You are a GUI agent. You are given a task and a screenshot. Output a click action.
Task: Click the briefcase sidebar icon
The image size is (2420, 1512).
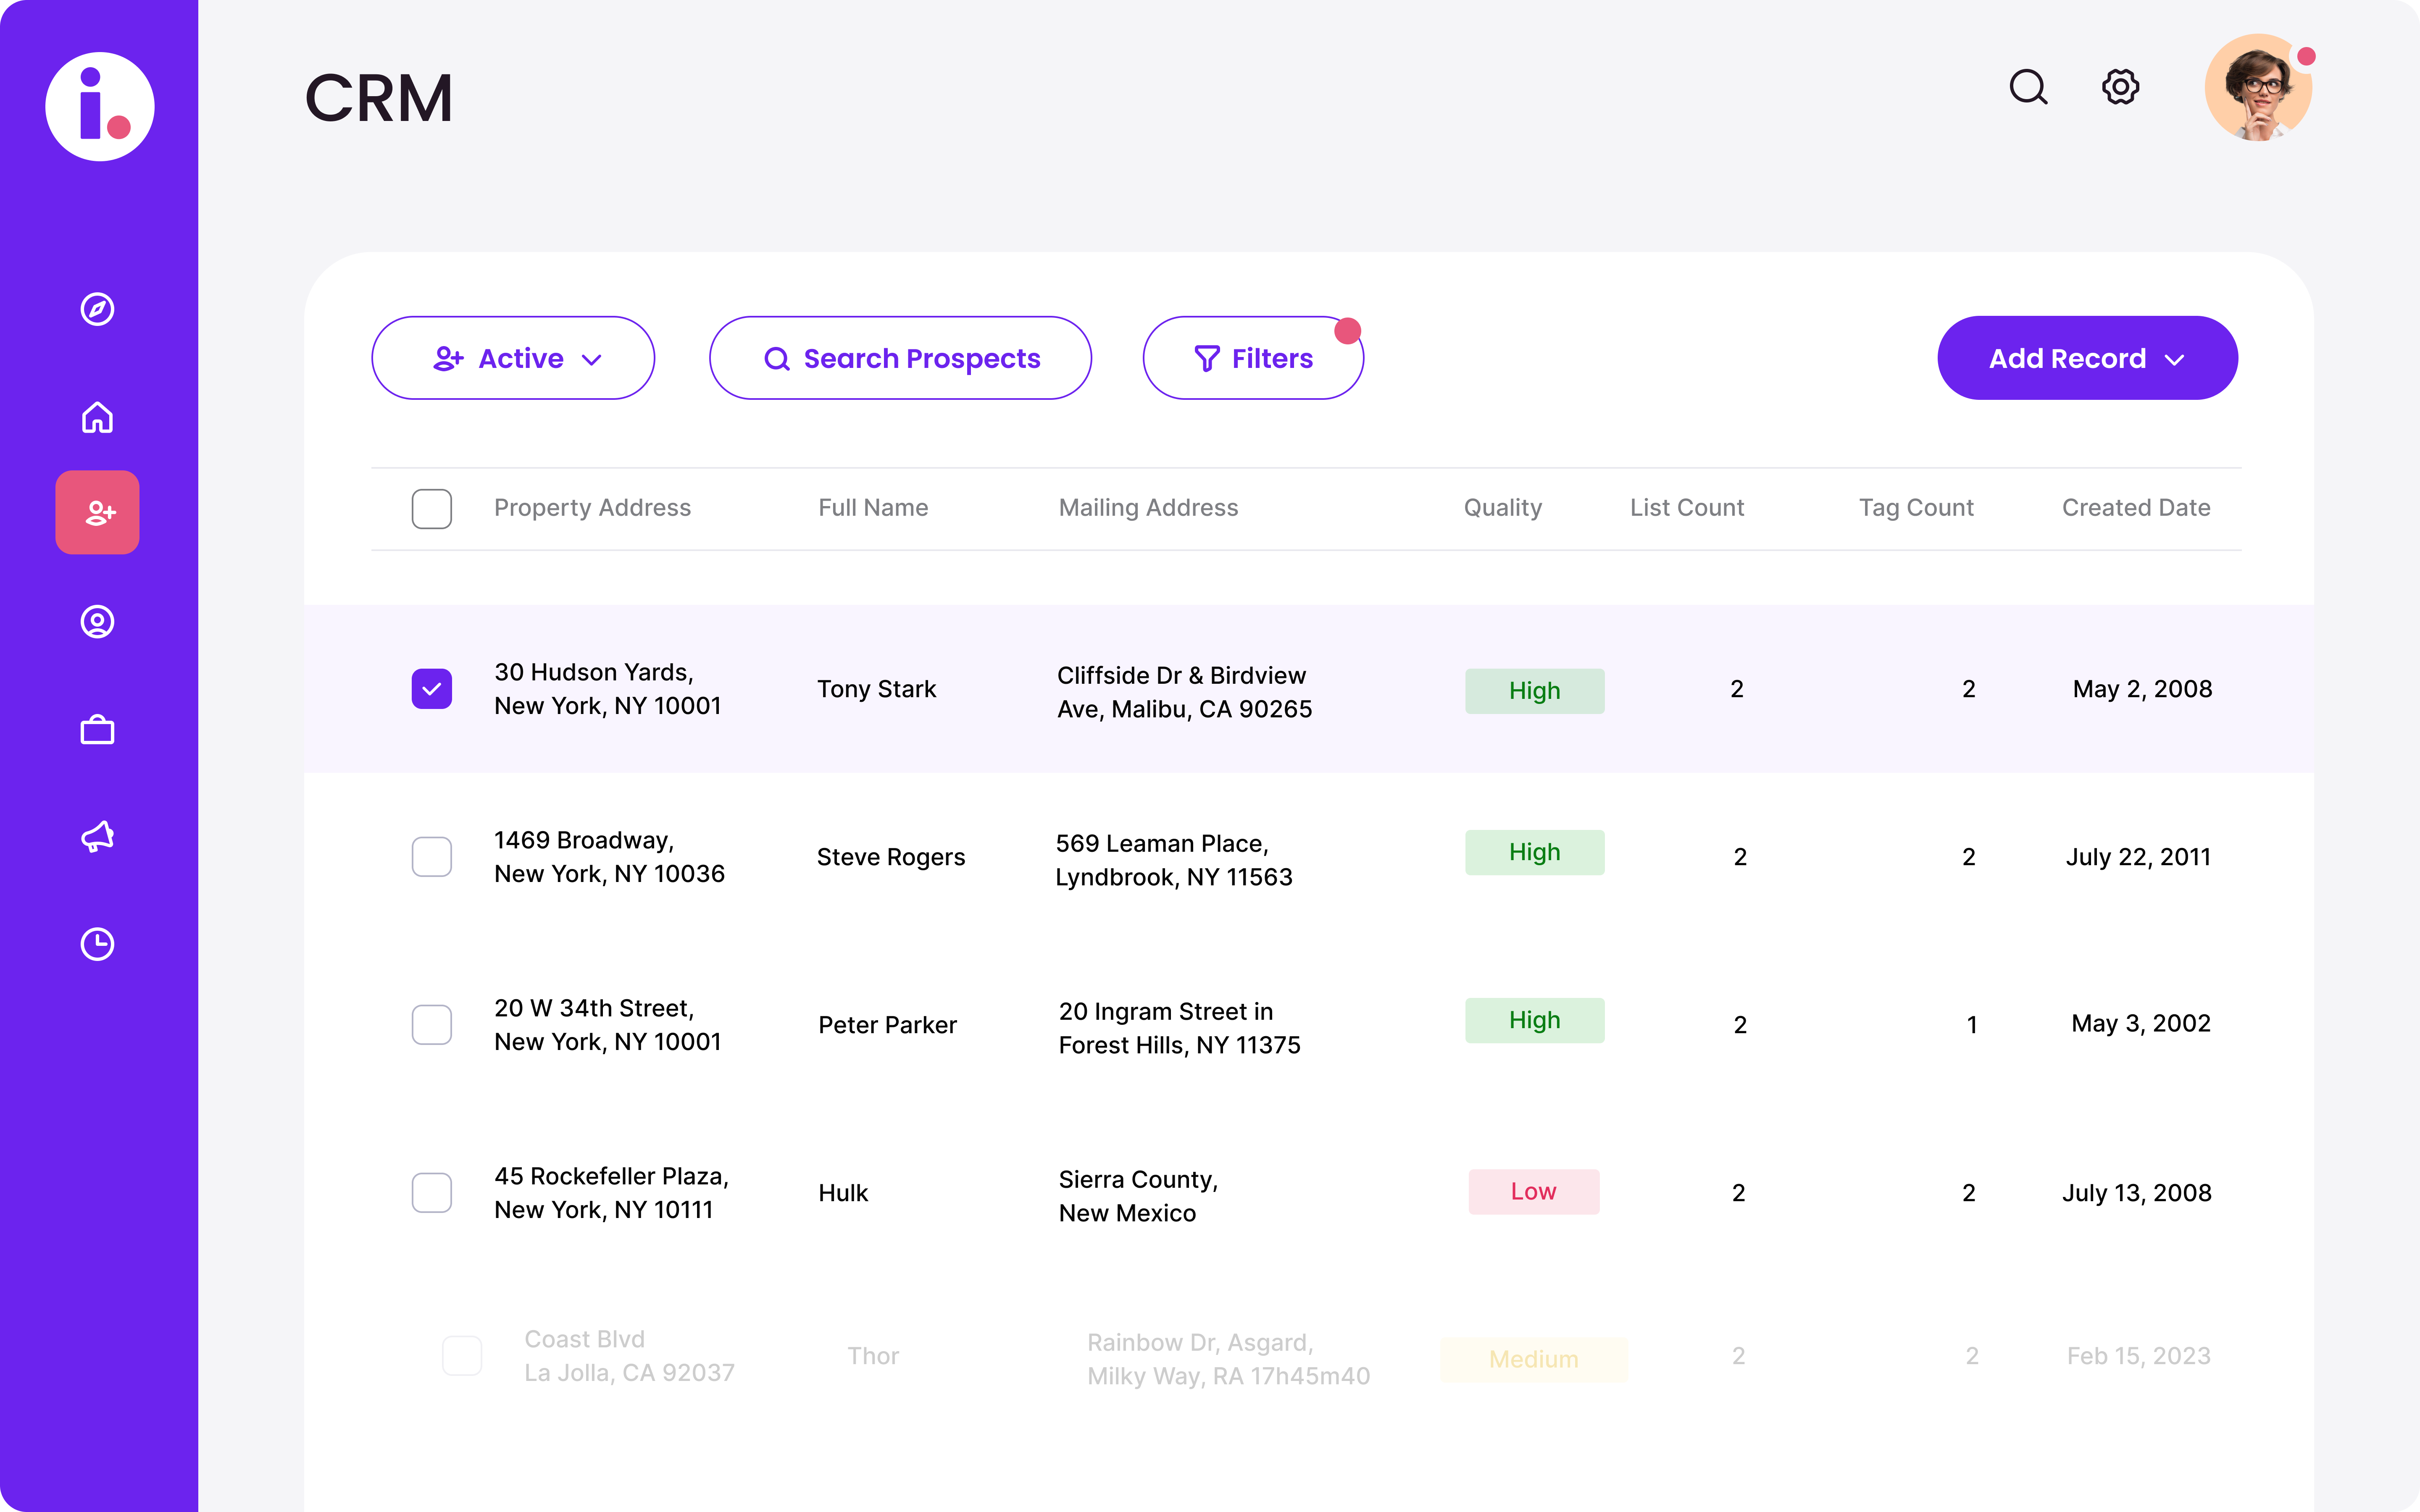97,729
